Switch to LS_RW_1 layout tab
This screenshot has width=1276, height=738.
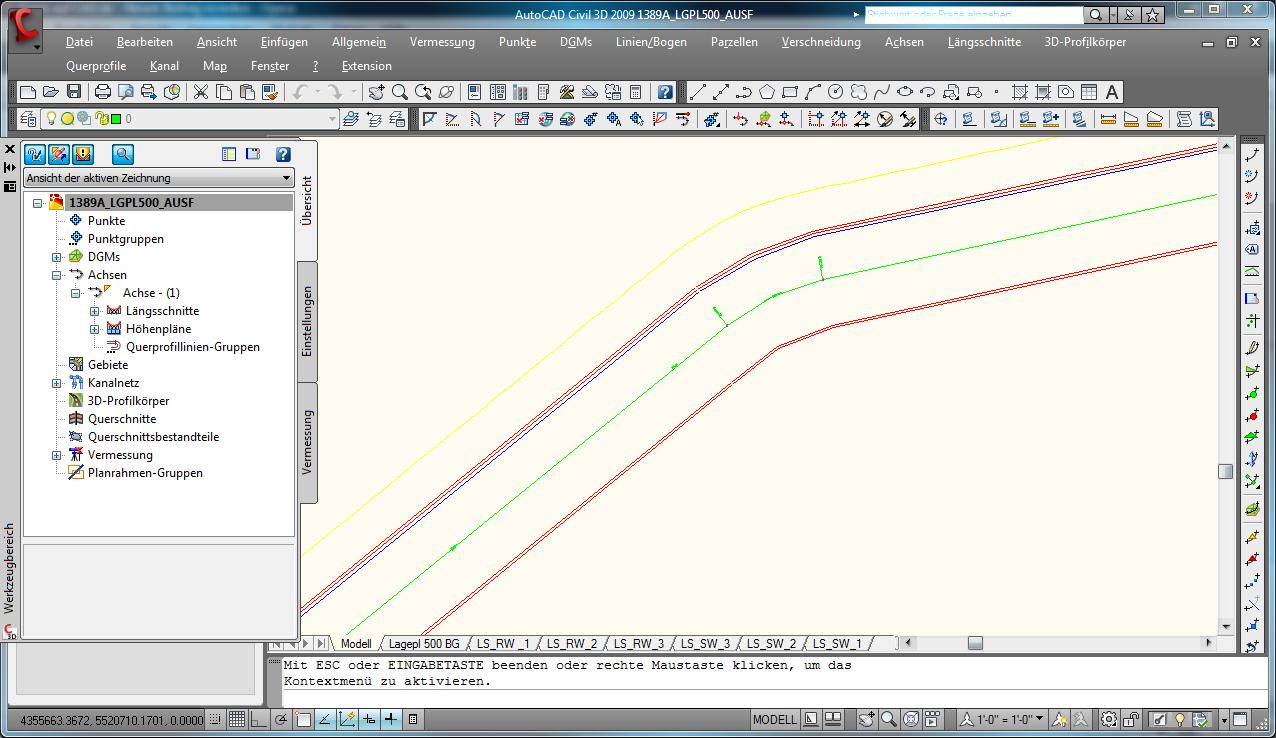pyautogui.click(x=504, y=644)
